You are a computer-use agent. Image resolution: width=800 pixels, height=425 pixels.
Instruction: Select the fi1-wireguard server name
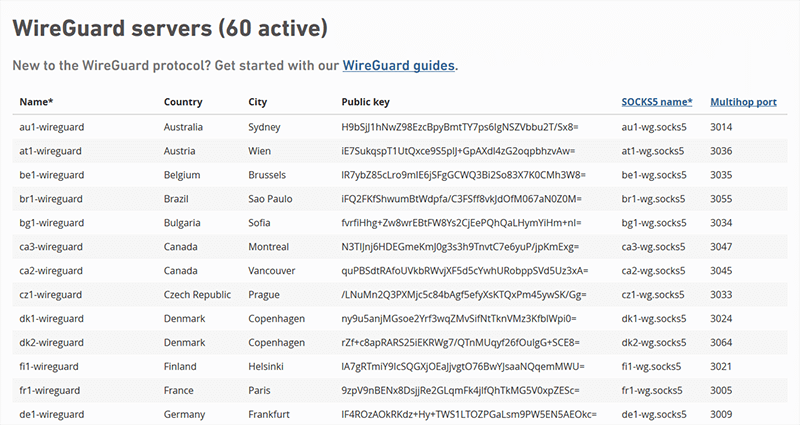click(x=49, y=367)
